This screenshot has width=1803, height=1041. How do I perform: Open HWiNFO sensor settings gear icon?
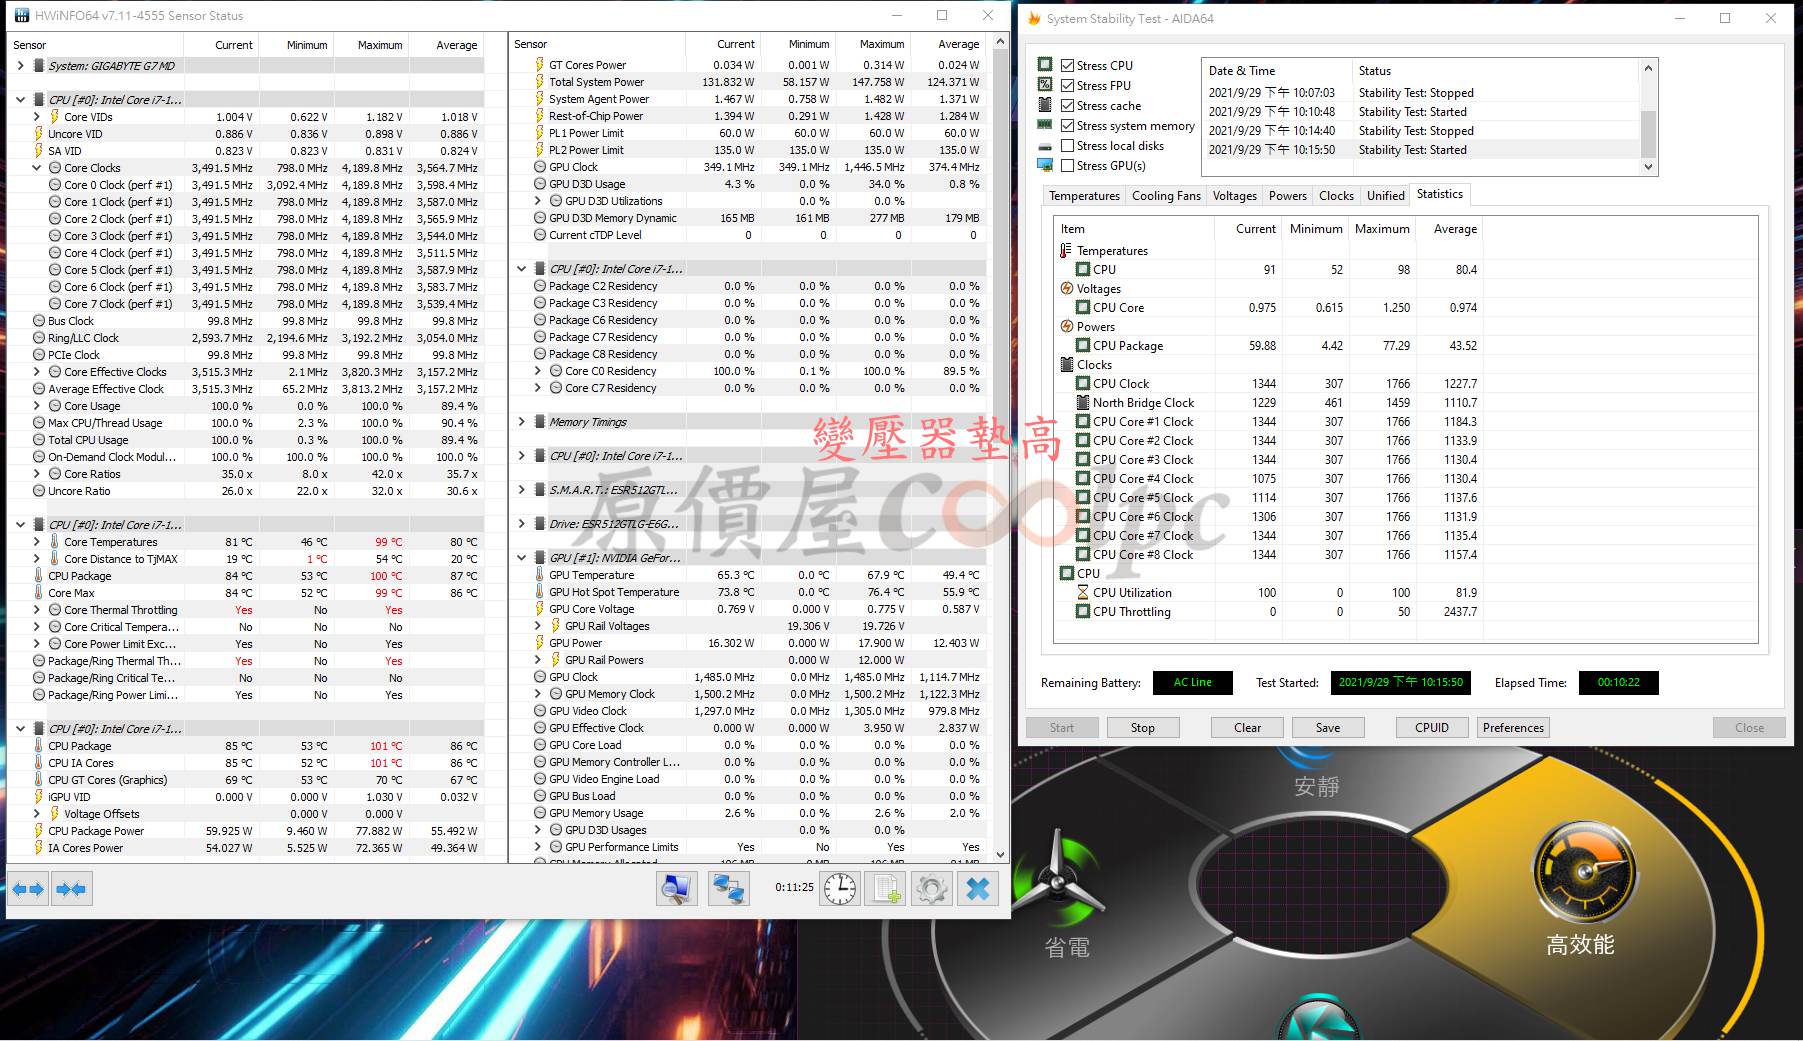coord(932,888)
